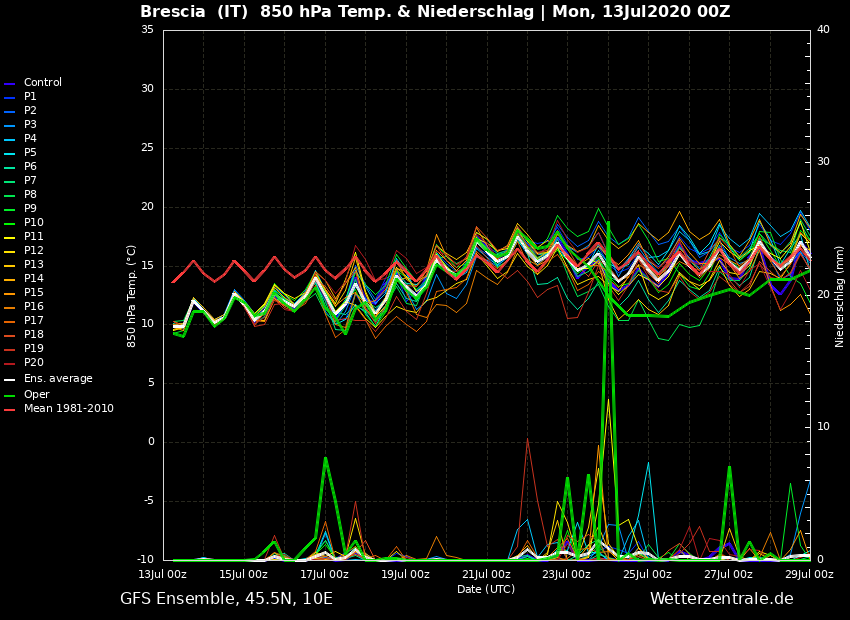Screen dimensions: 850x620
Task: Click the "25Jul 00z" date tick label
Action: coord(648,574)
